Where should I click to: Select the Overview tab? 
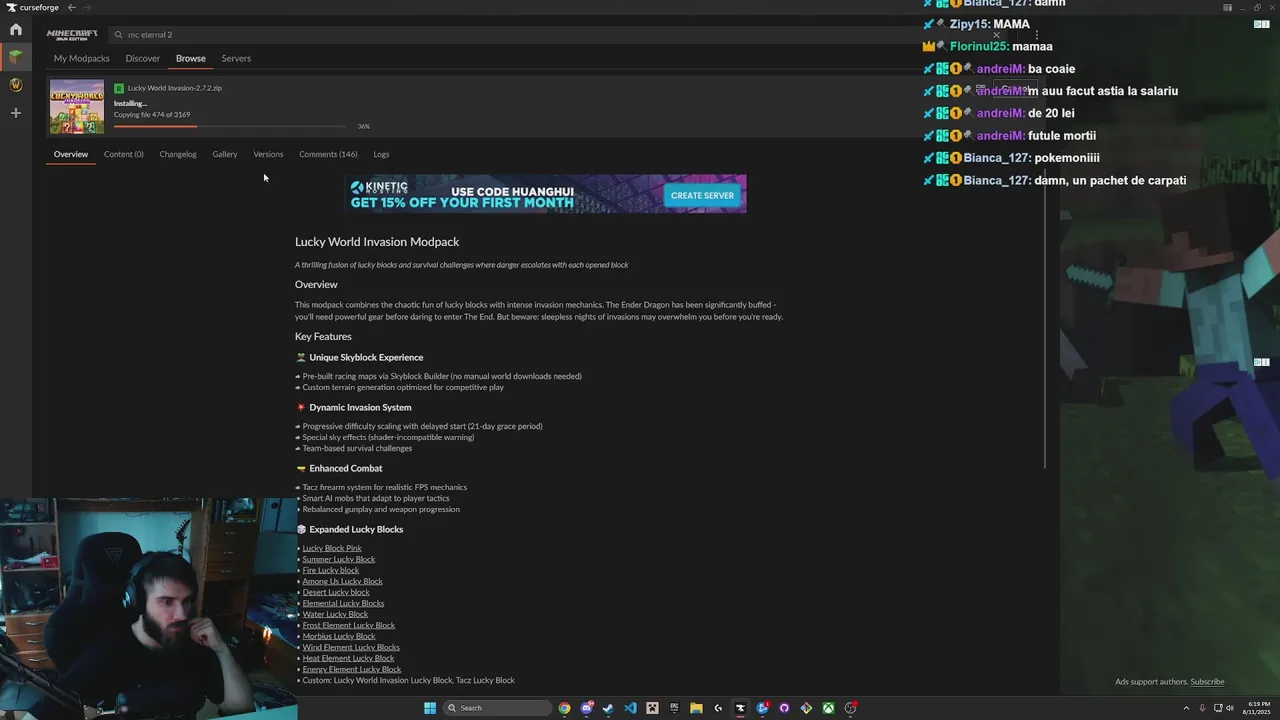tap(71, 154)
